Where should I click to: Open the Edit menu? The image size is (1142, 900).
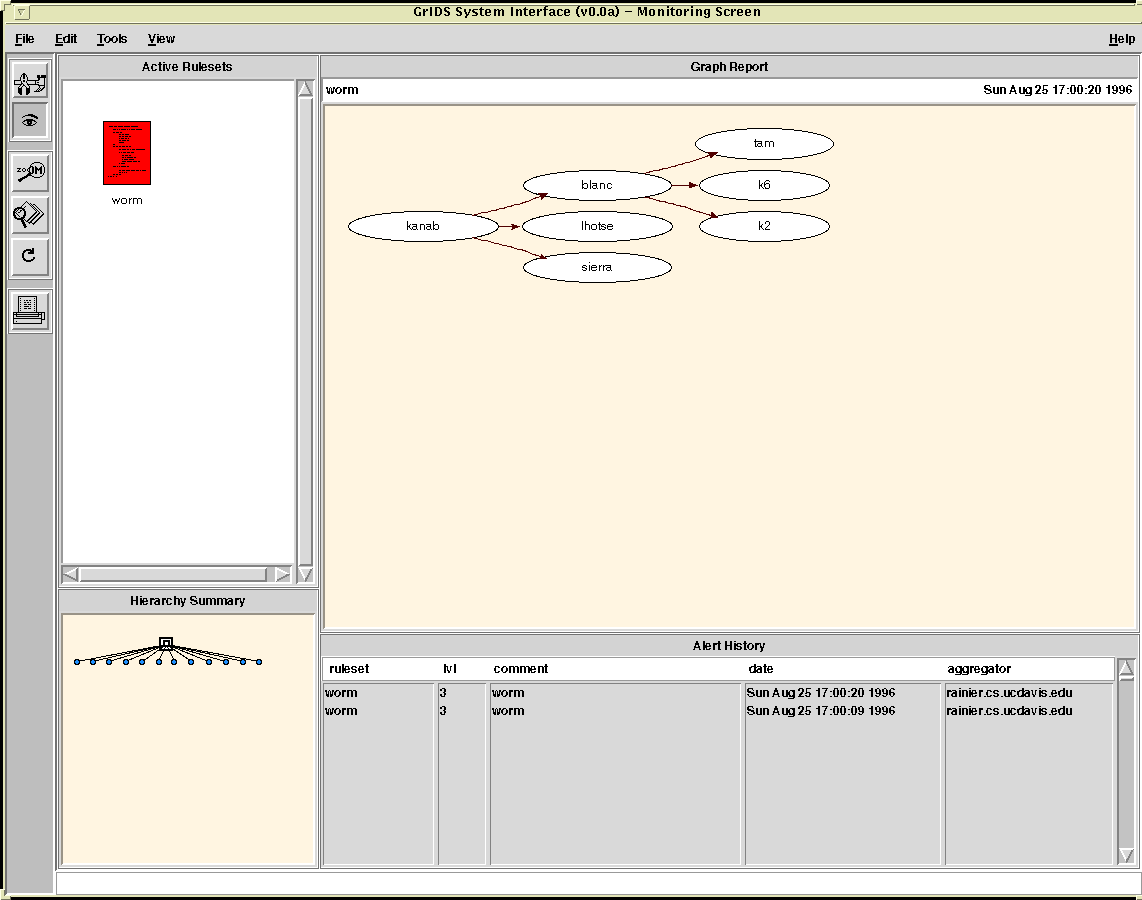click(x=66, y=39)
